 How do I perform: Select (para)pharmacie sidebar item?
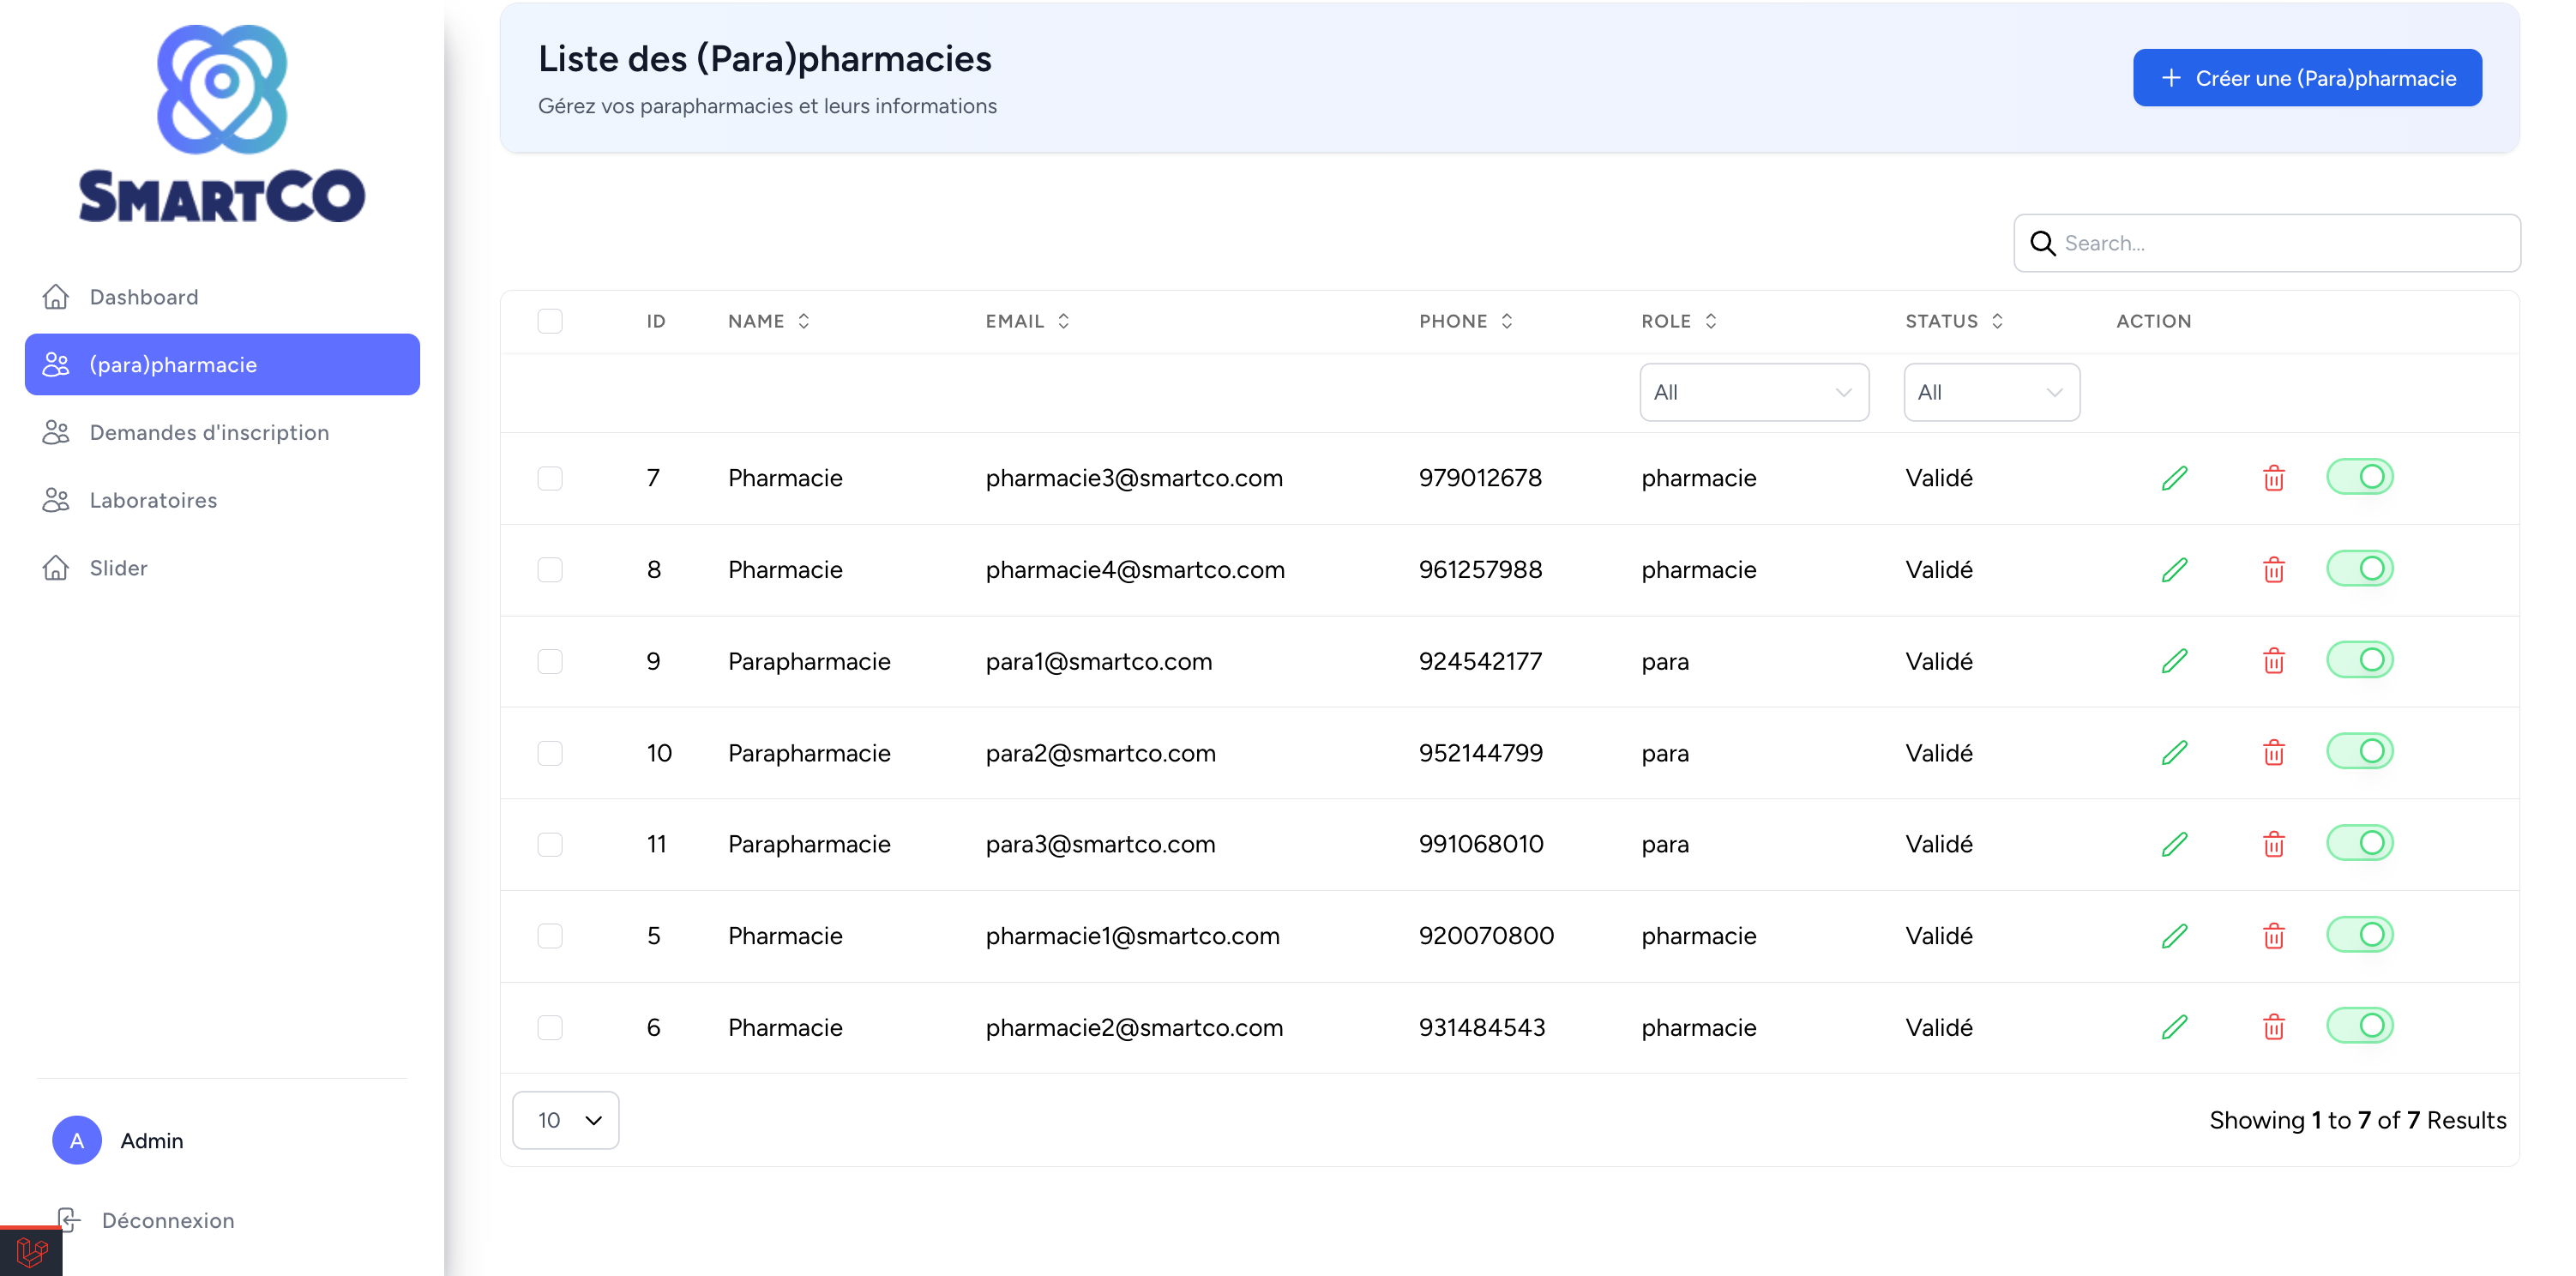[x=222, y=364]
